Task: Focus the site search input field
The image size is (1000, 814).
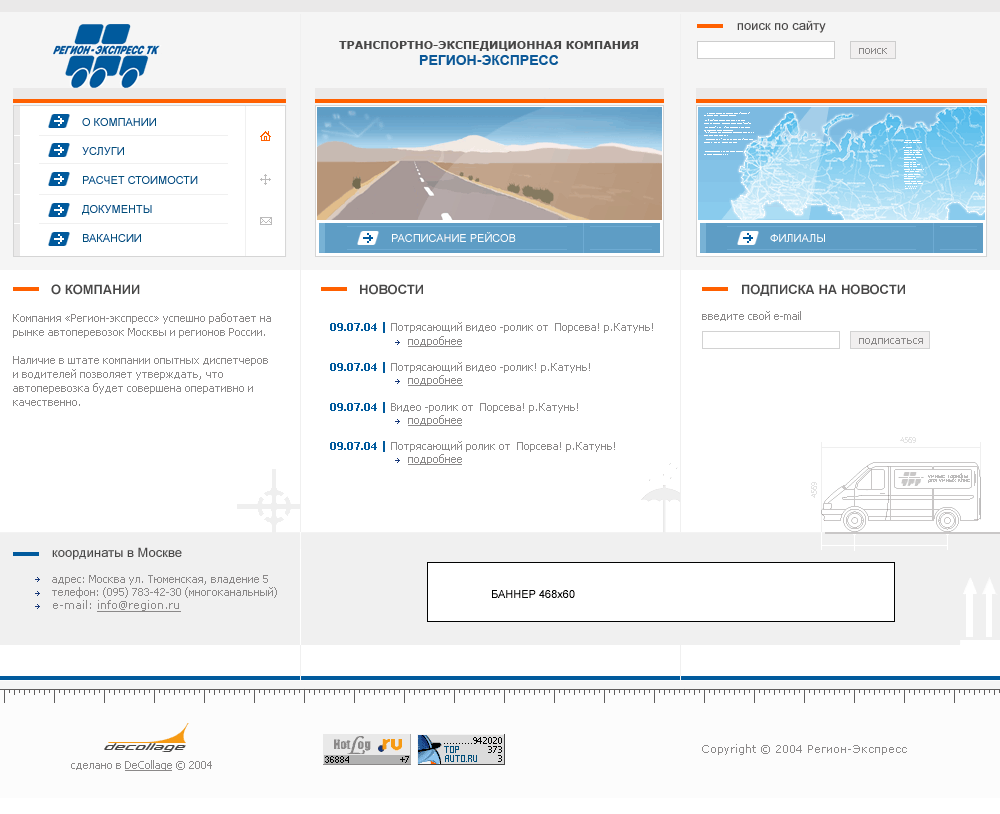Action: tap(766, 50)
